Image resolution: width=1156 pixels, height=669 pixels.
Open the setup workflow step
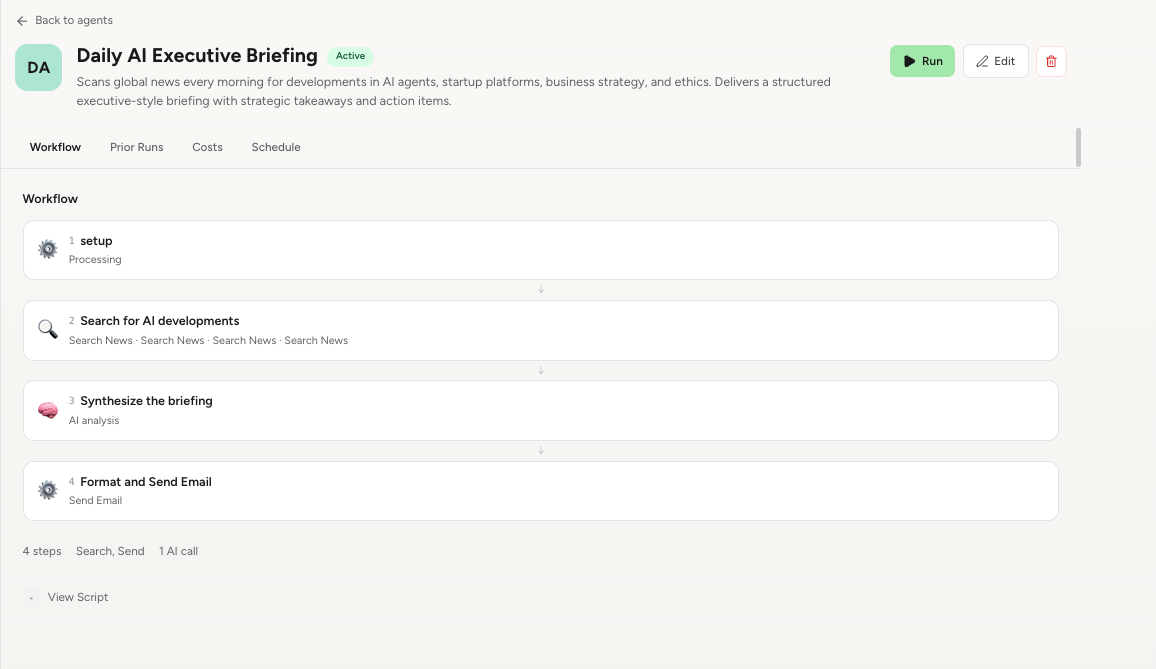540,250
